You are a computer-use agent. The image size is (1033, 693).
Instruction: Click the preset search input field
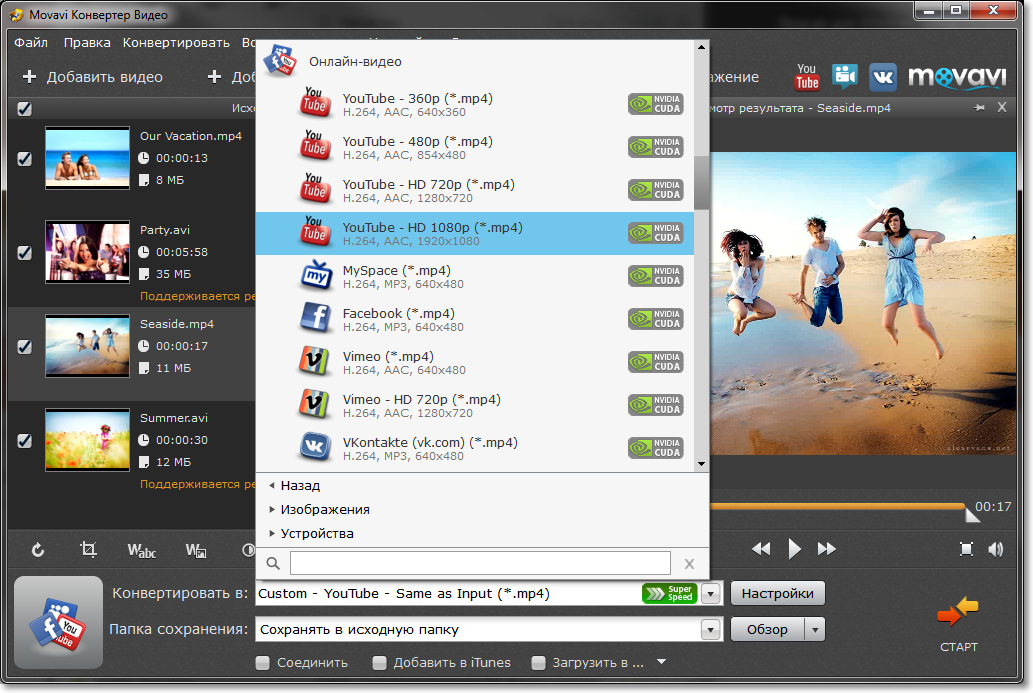[x=480, y=563]
